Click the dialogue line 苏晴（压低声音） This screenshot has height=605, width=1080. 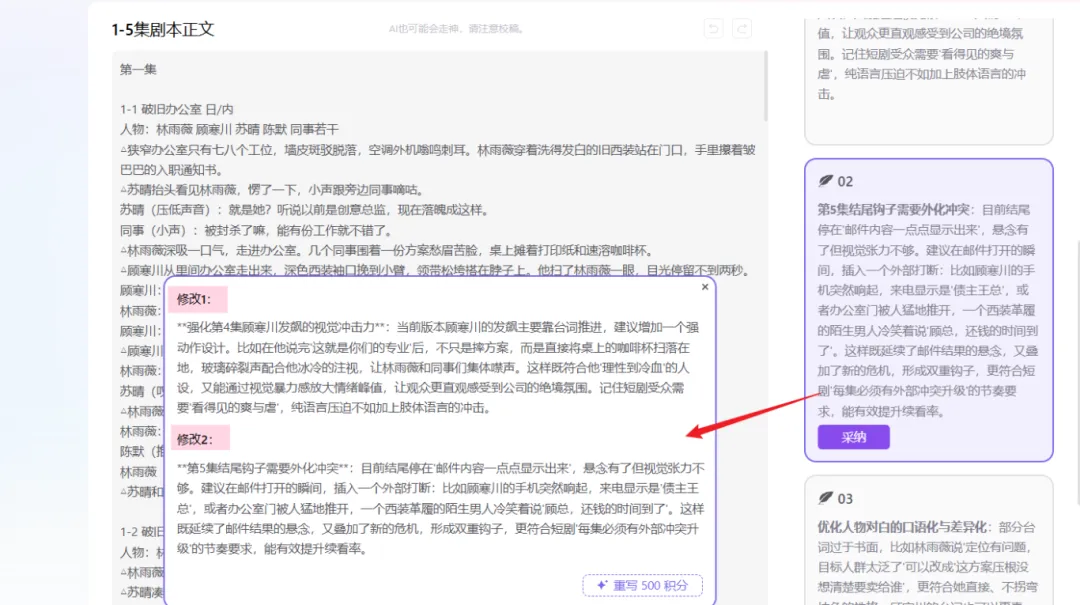point(304,209)
